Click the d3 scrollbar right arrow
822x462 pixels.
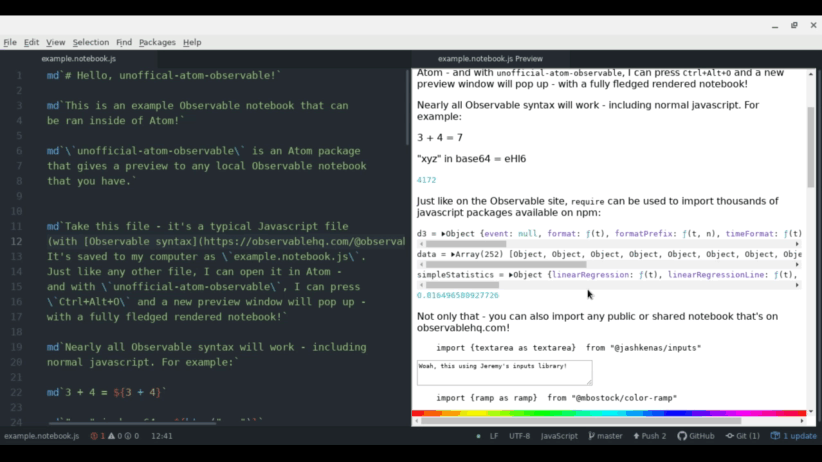pos(797,244)
